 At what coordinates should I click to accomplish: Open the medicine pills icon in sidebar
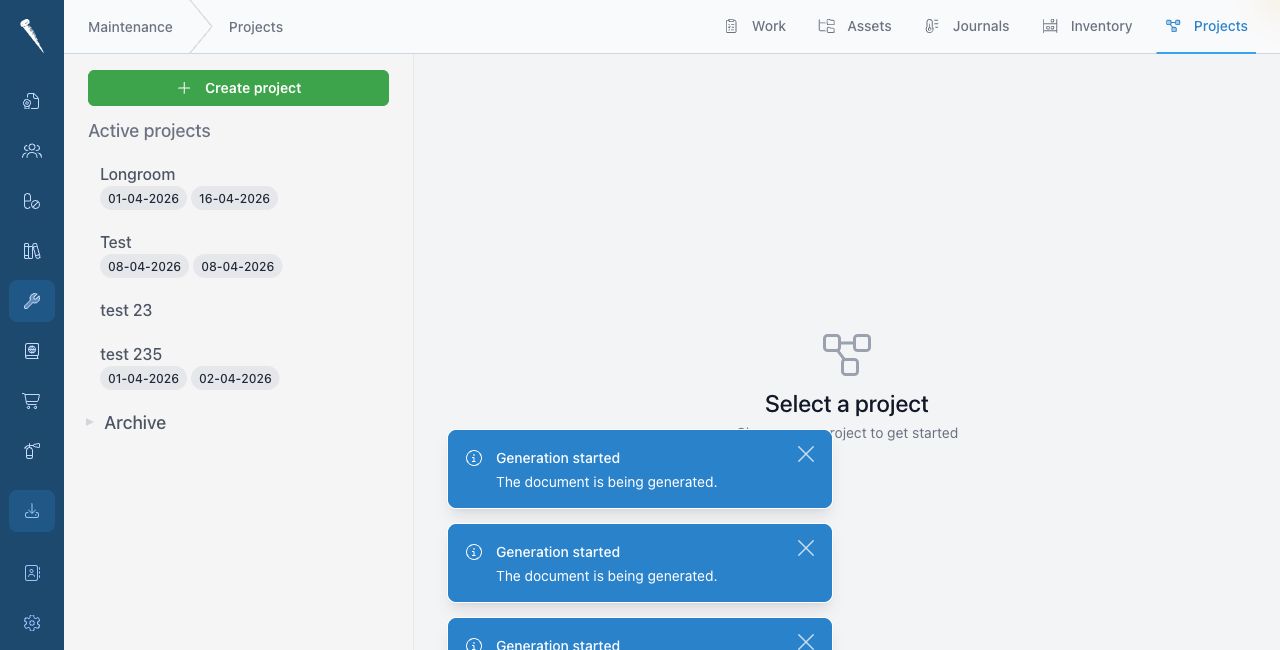(x=32, y=201)
